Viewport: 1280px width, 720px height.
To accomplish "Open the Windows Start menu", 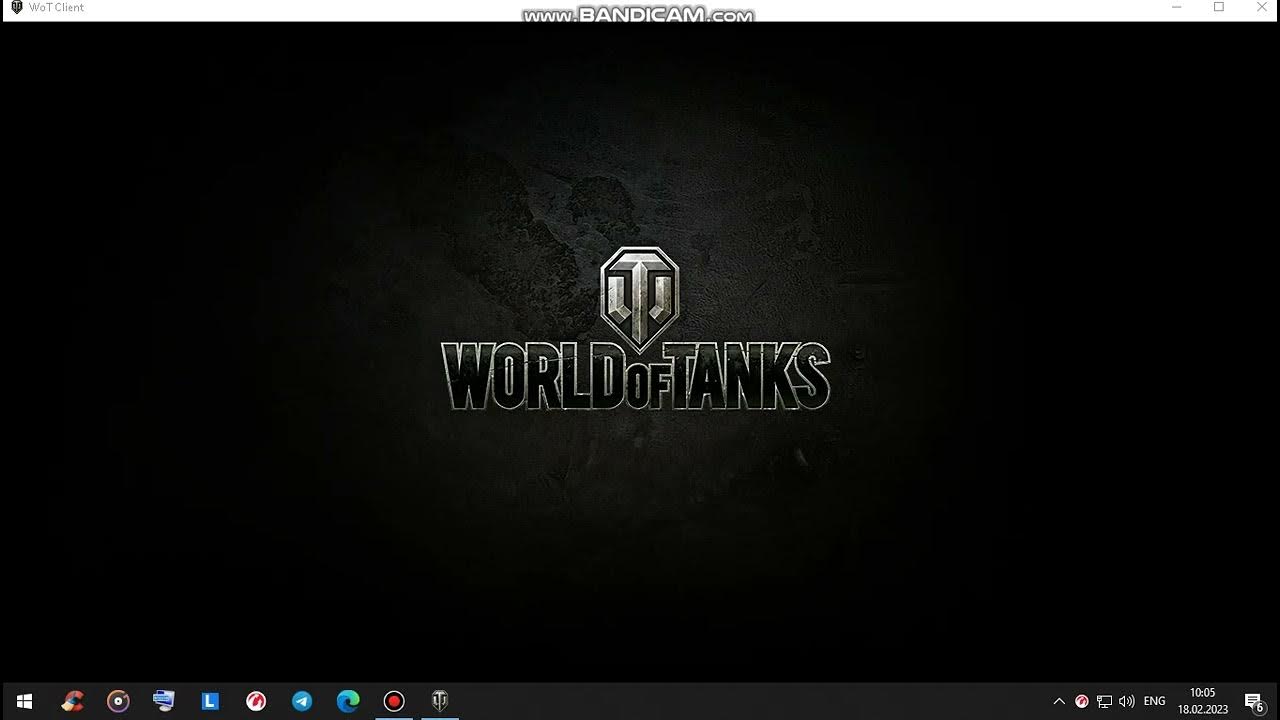I will pos(24,701).
